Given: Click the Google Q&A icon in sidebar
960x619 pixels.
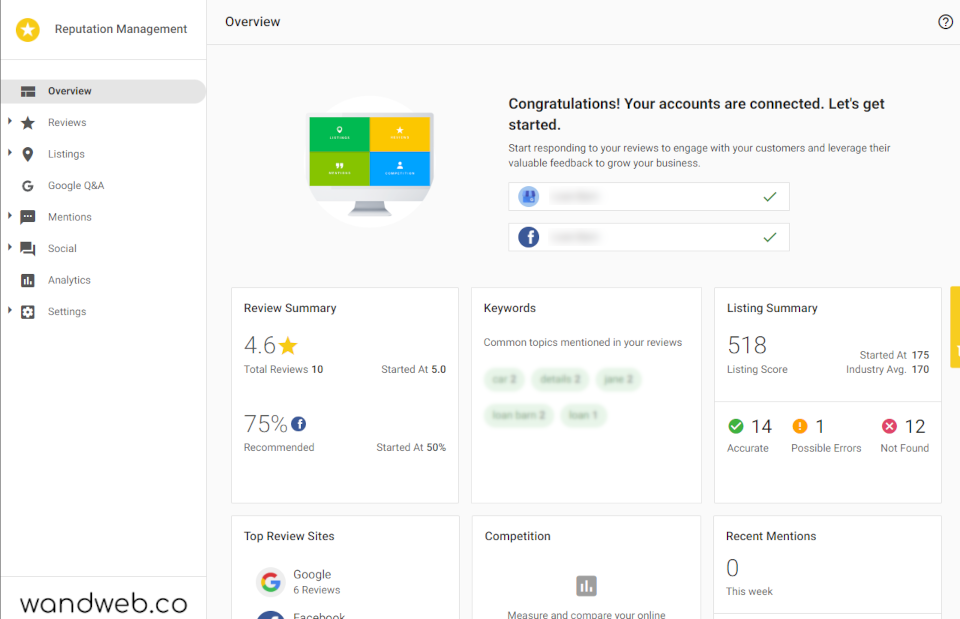Looking at the screenshot, I should 28,186.
